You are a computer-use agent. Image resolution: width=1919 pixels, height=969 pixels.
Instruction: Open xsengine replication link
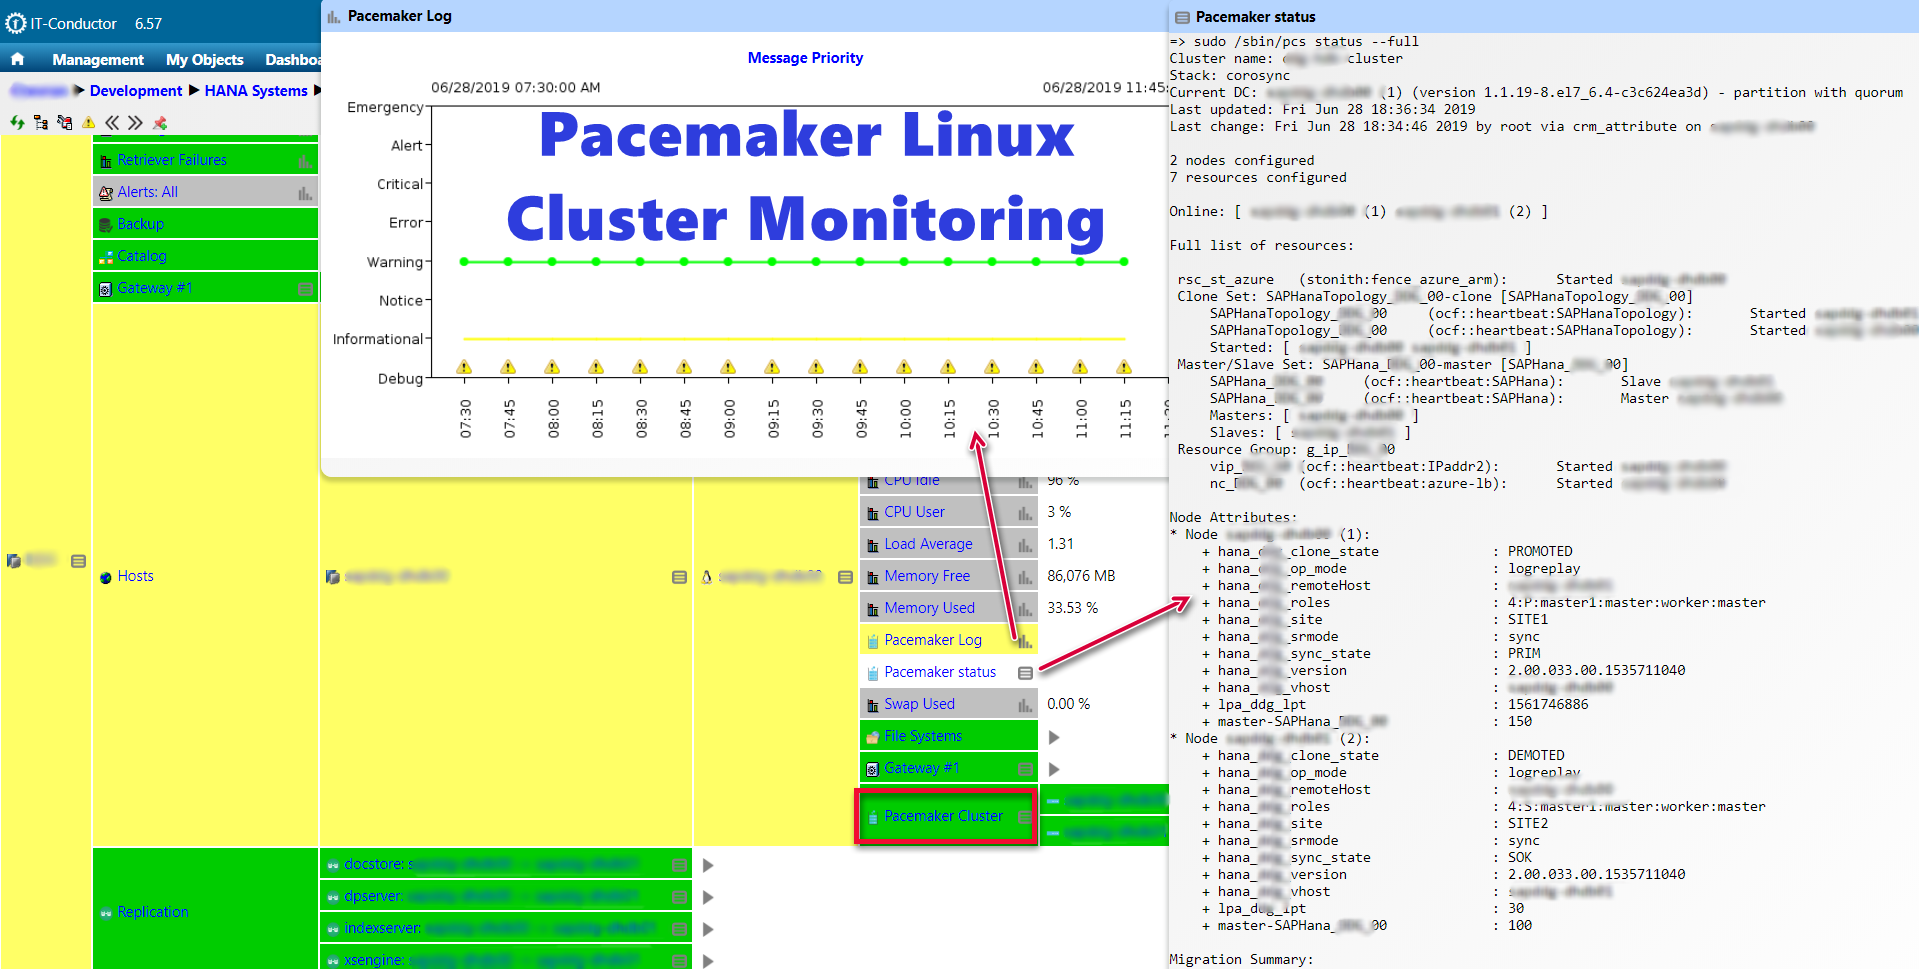click(x=374, y=960)
